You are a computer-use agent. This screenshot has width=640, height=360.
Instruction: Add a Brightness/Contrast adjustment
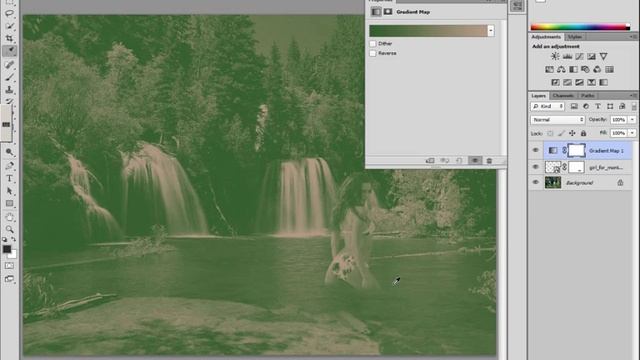[555, 56]
